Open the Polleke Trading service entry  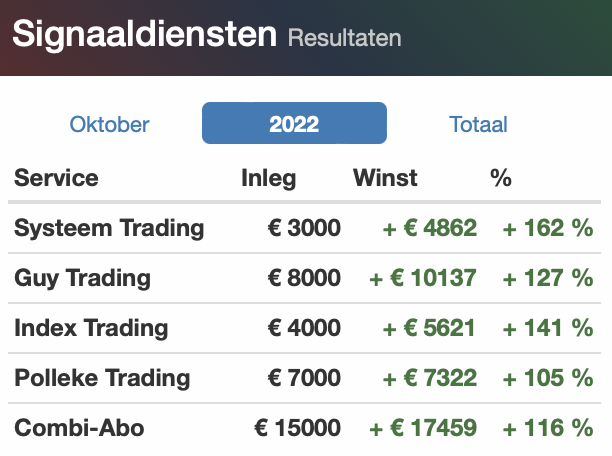102,378
